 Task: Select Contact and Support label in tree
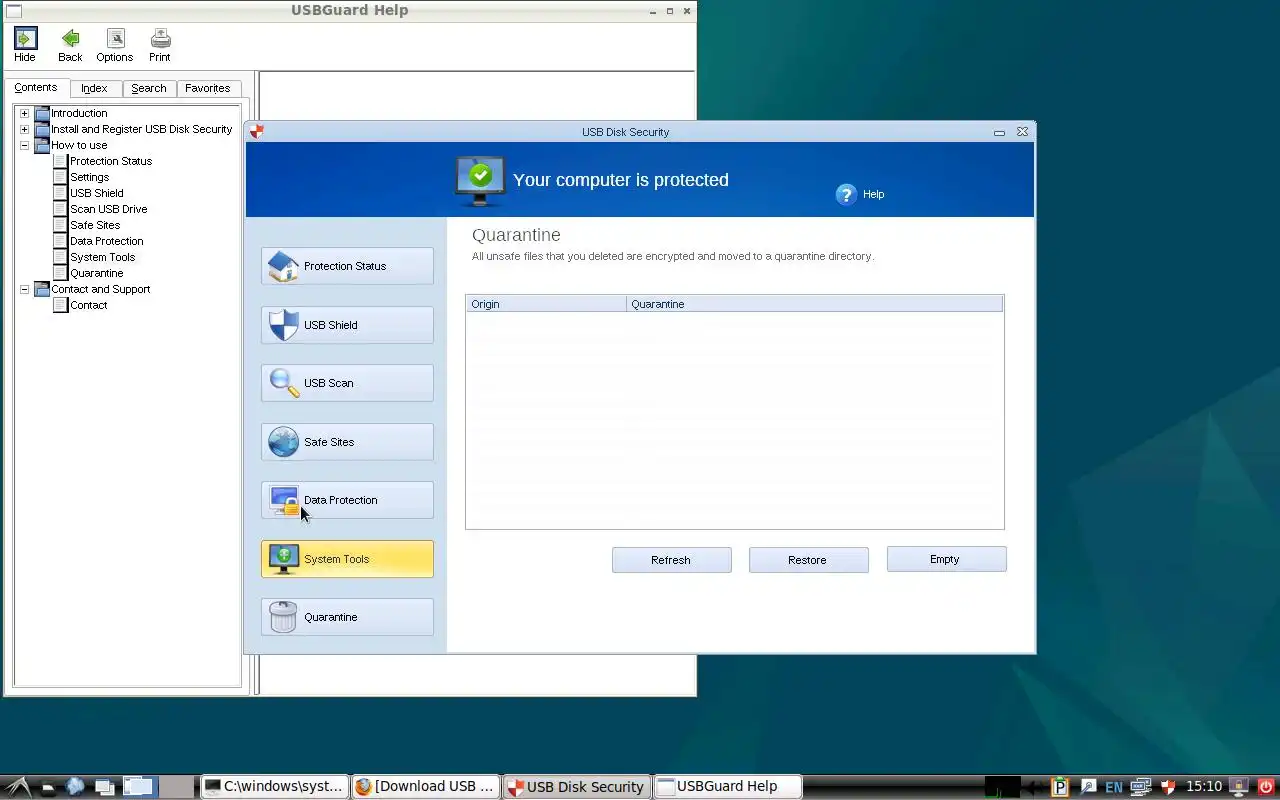tap(101, 289)
